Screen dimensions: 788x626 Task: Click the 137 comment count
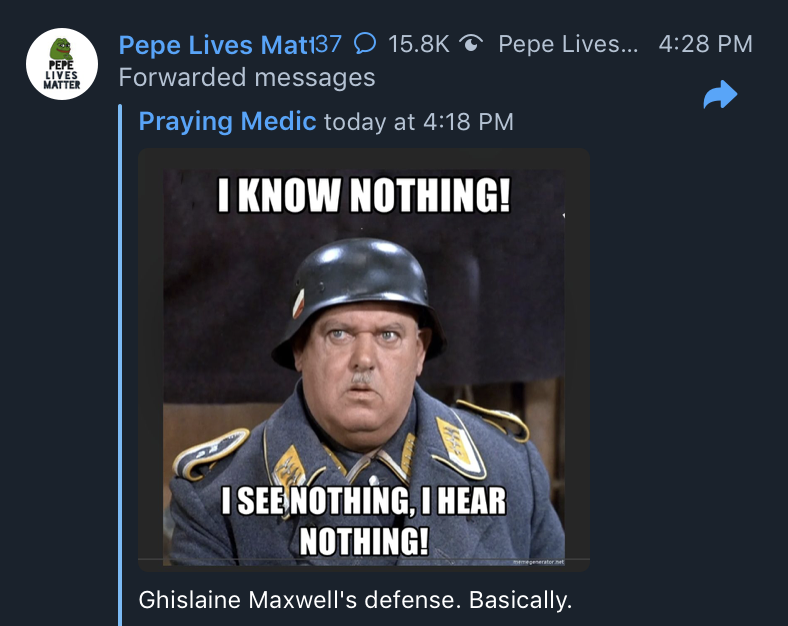click(328, 44)
